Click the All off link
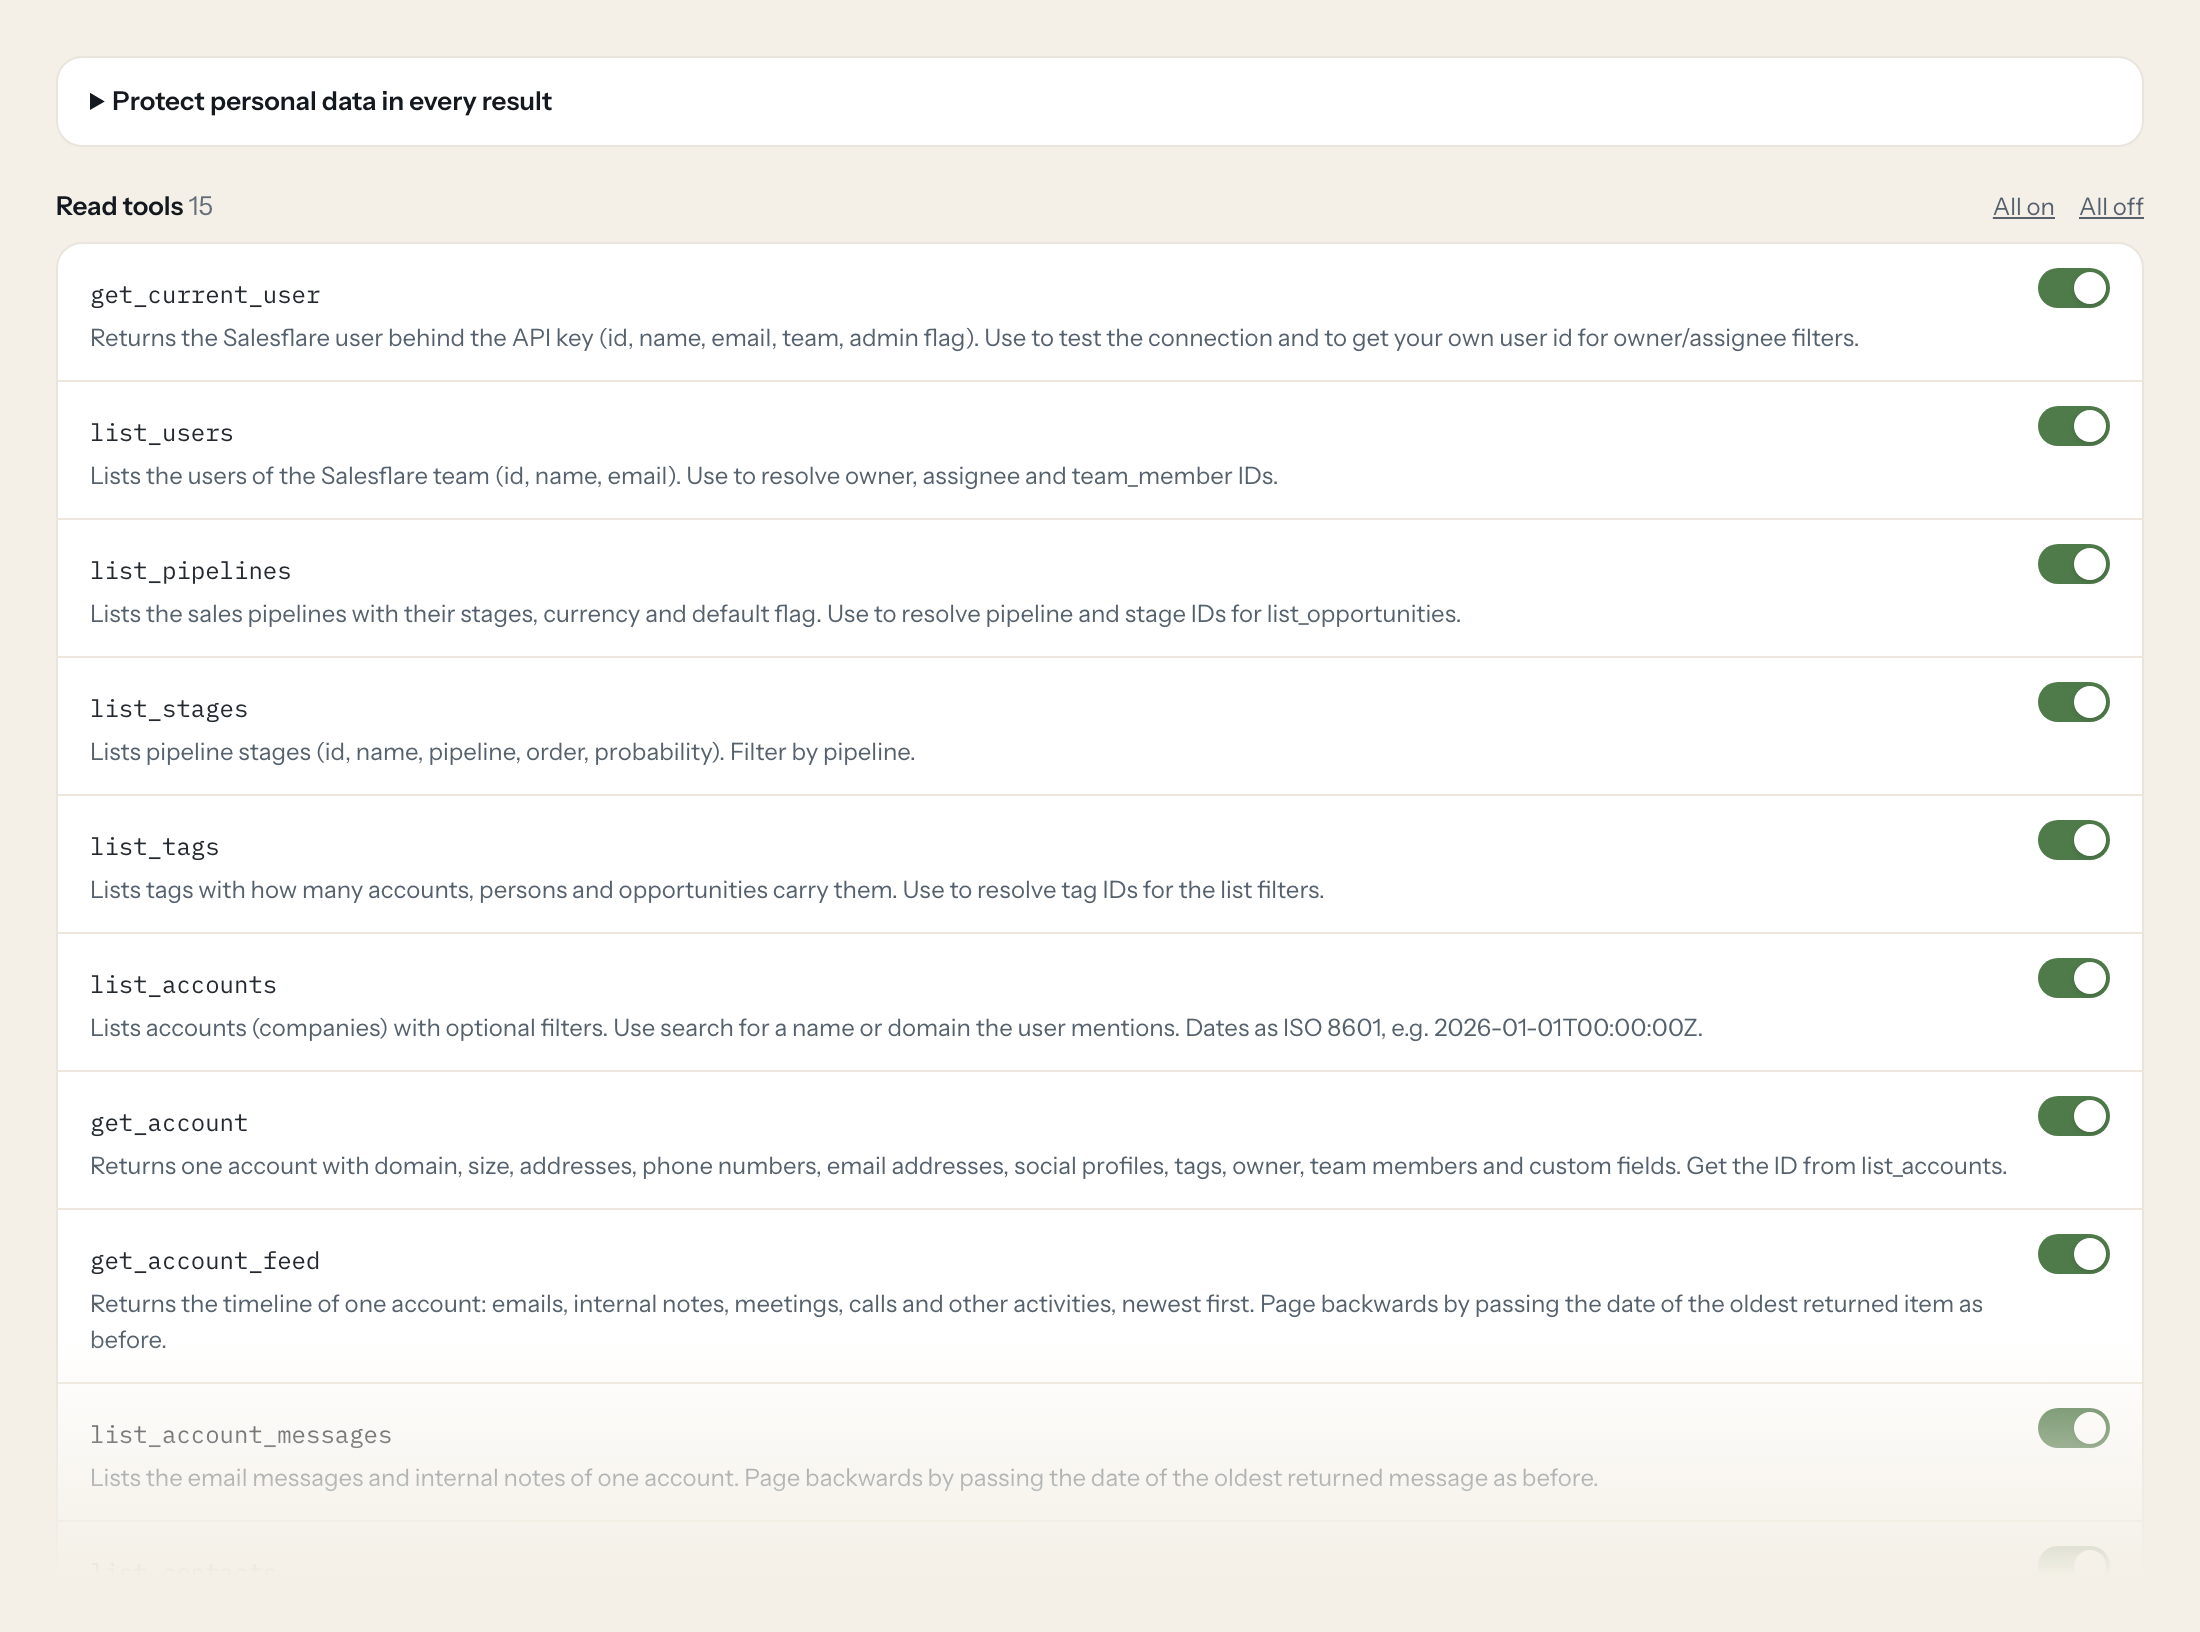 [x=2111, y=207]
